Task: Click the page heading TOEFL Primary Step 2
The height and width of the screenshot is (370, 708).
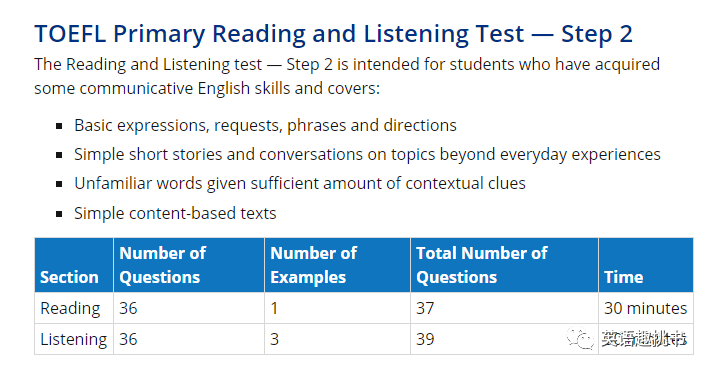Action: coord(333,34)
